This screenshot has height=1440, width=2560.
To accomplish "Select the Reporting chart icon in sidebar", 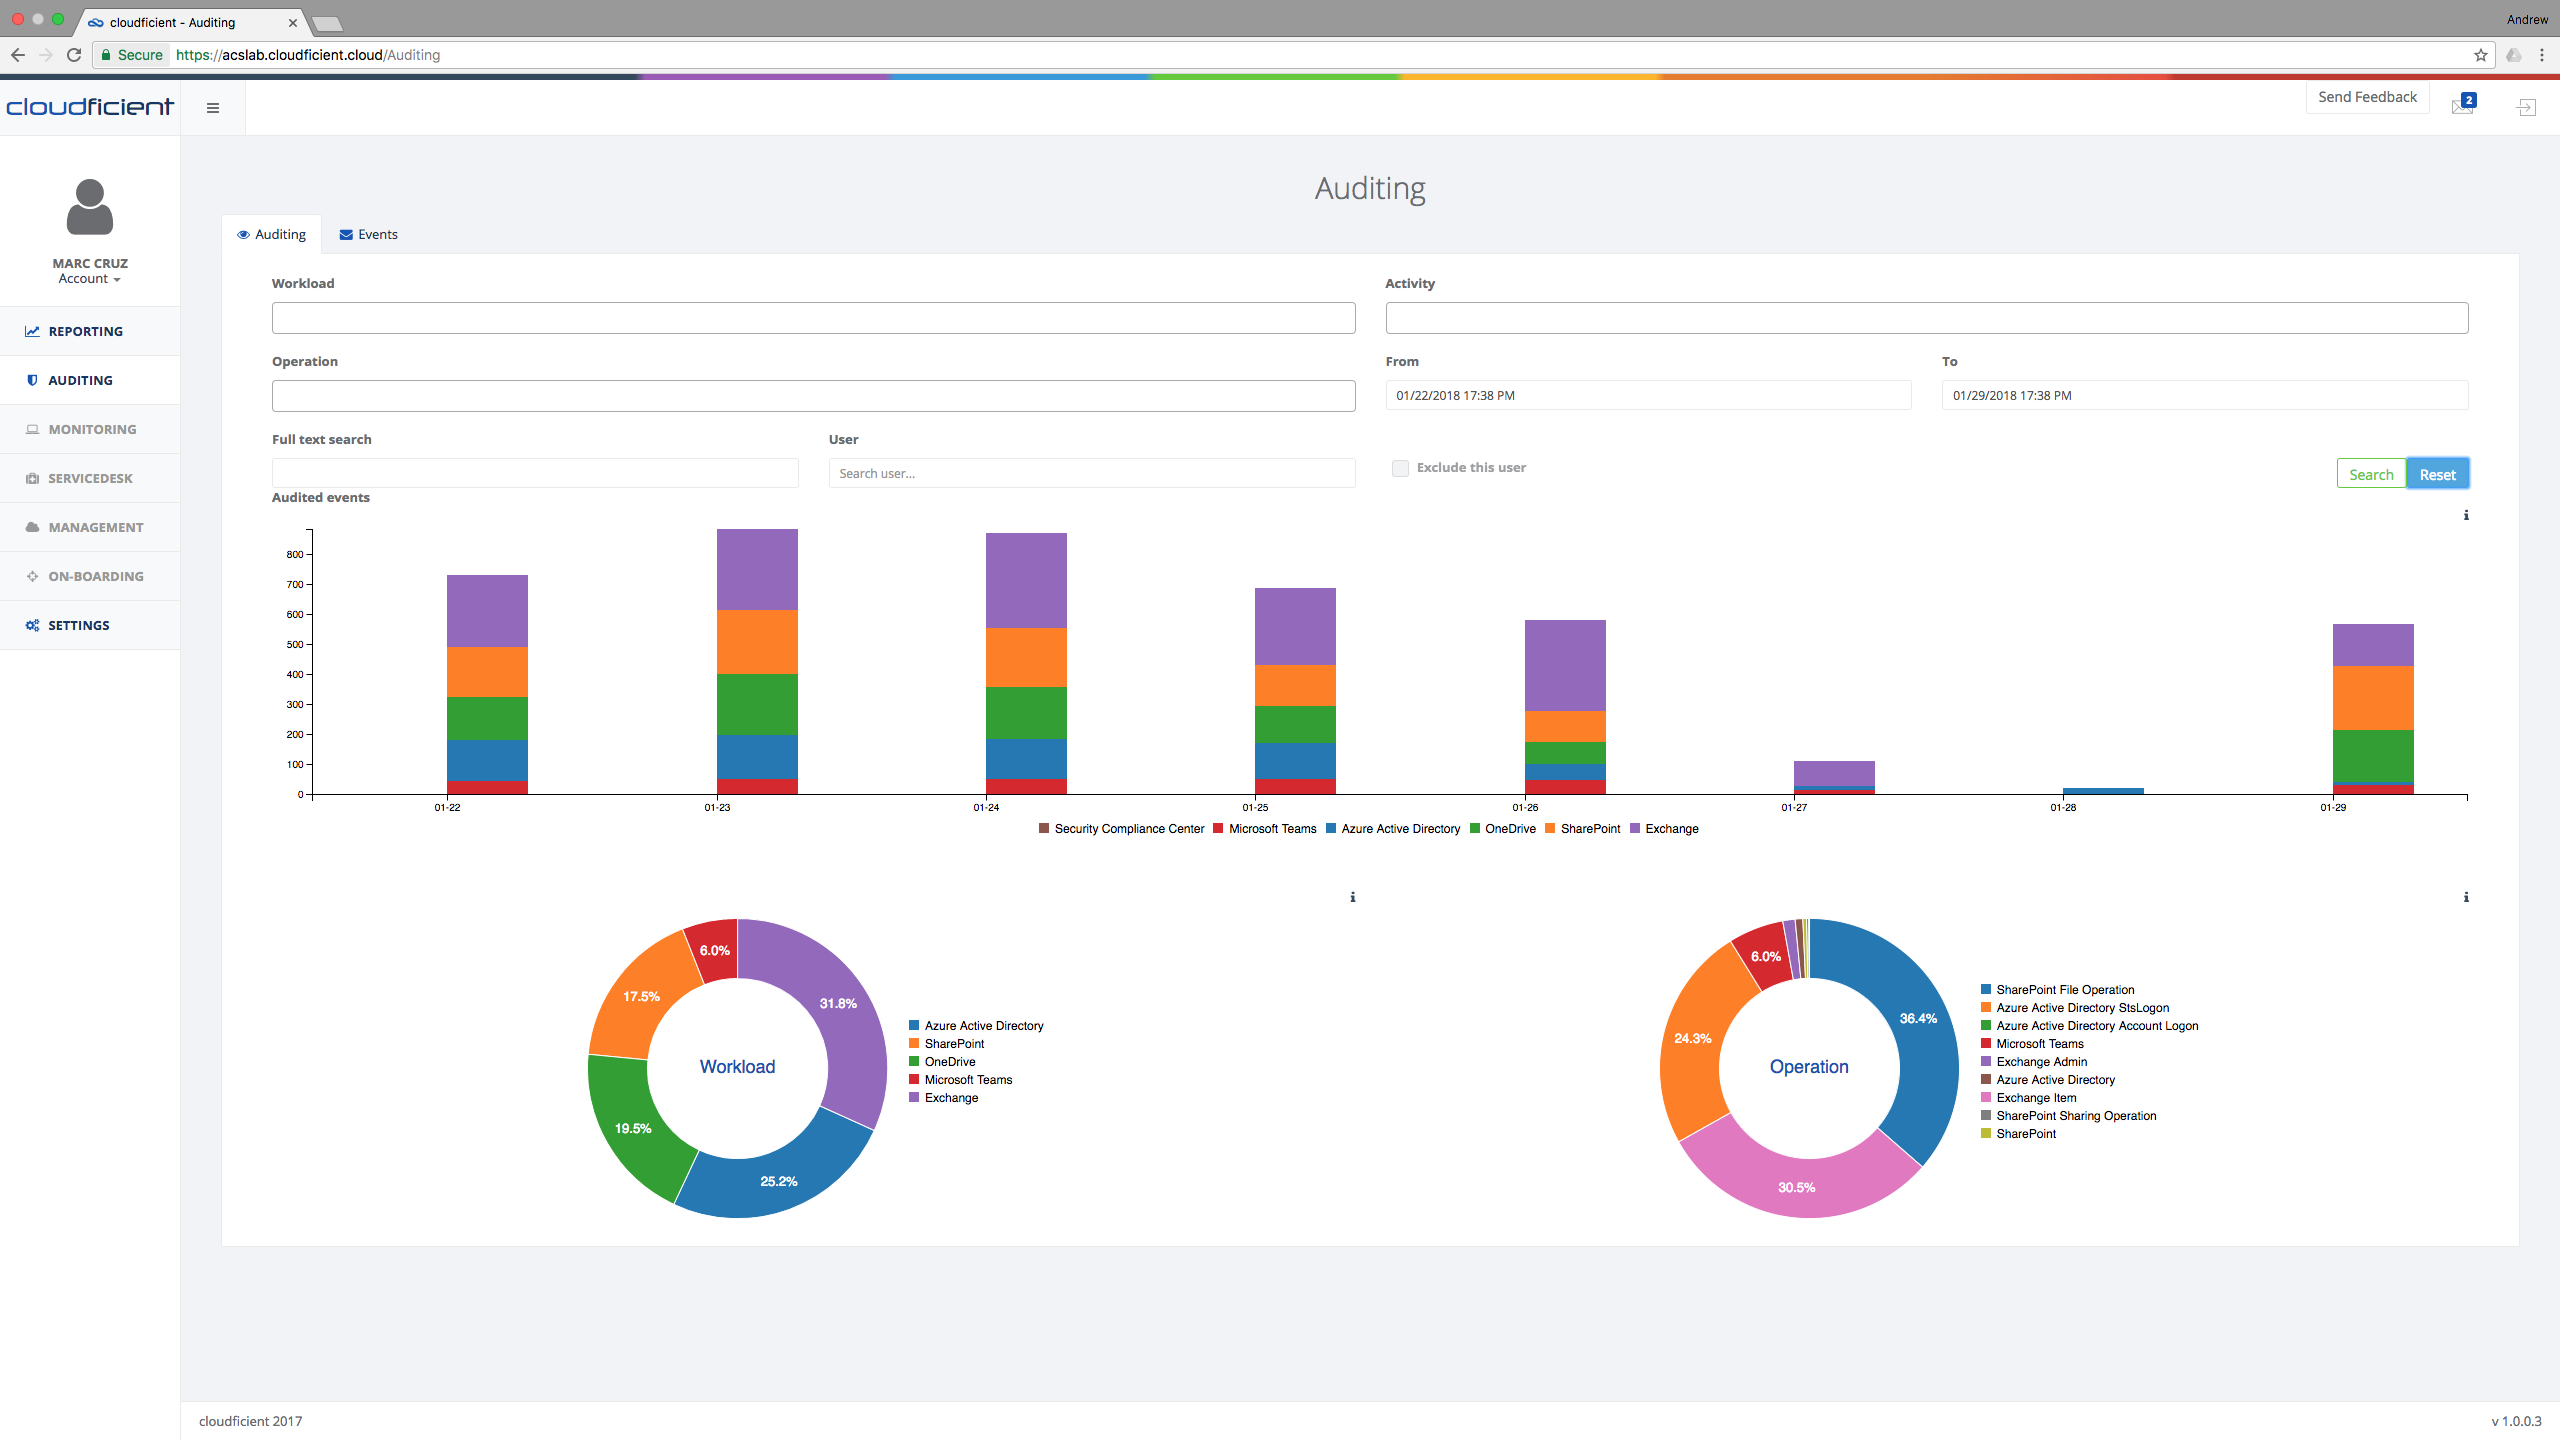I will (x=31, y=331).
